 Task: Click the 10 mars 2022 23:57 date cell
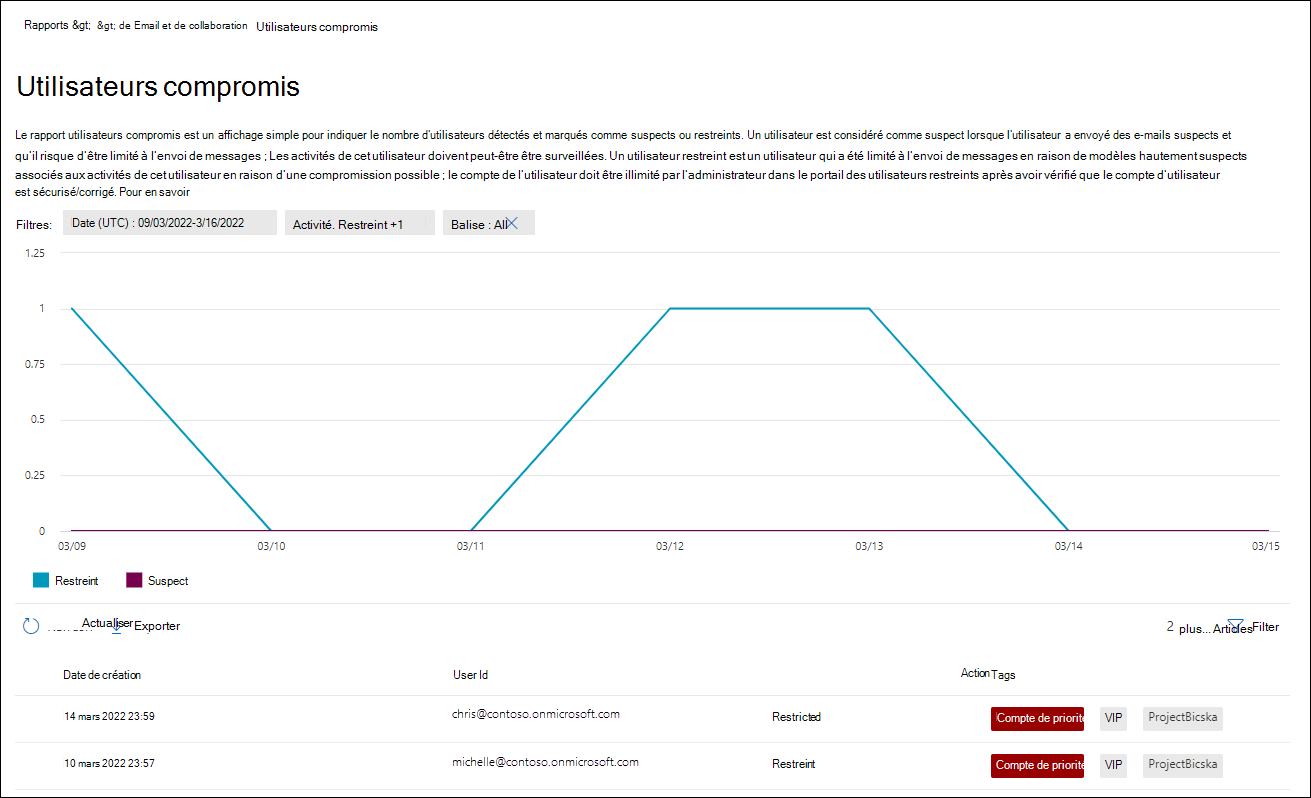[109, 764]
